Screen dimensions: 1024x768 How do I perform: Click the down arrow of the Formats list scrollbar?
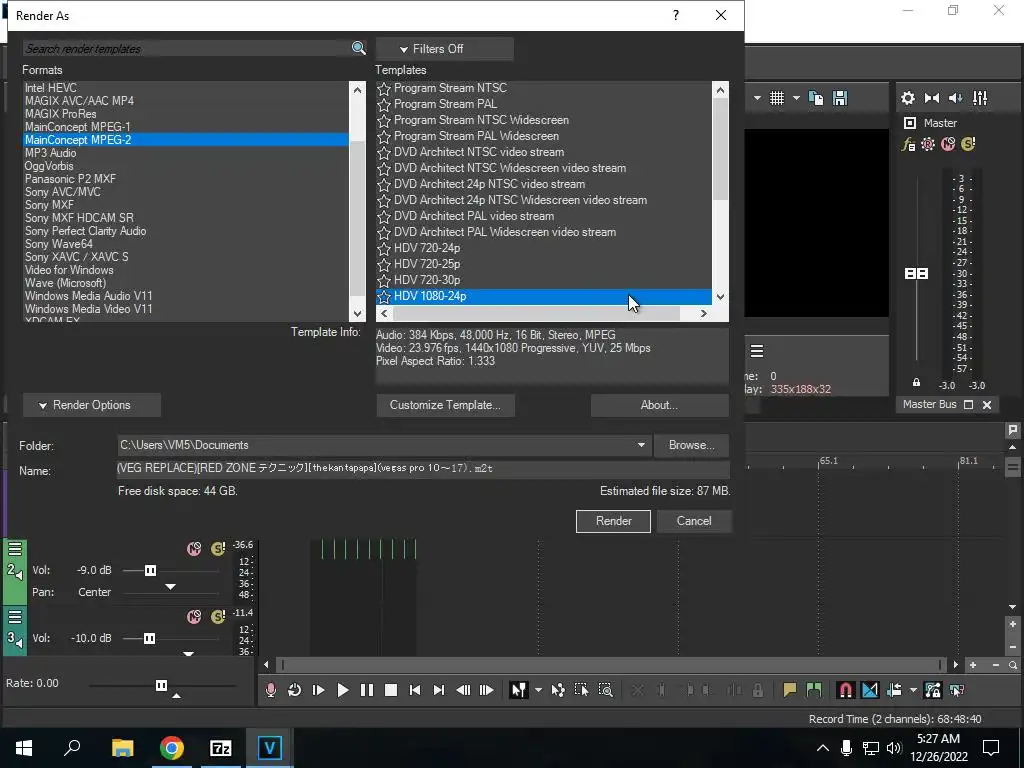[x=357, y=314]
